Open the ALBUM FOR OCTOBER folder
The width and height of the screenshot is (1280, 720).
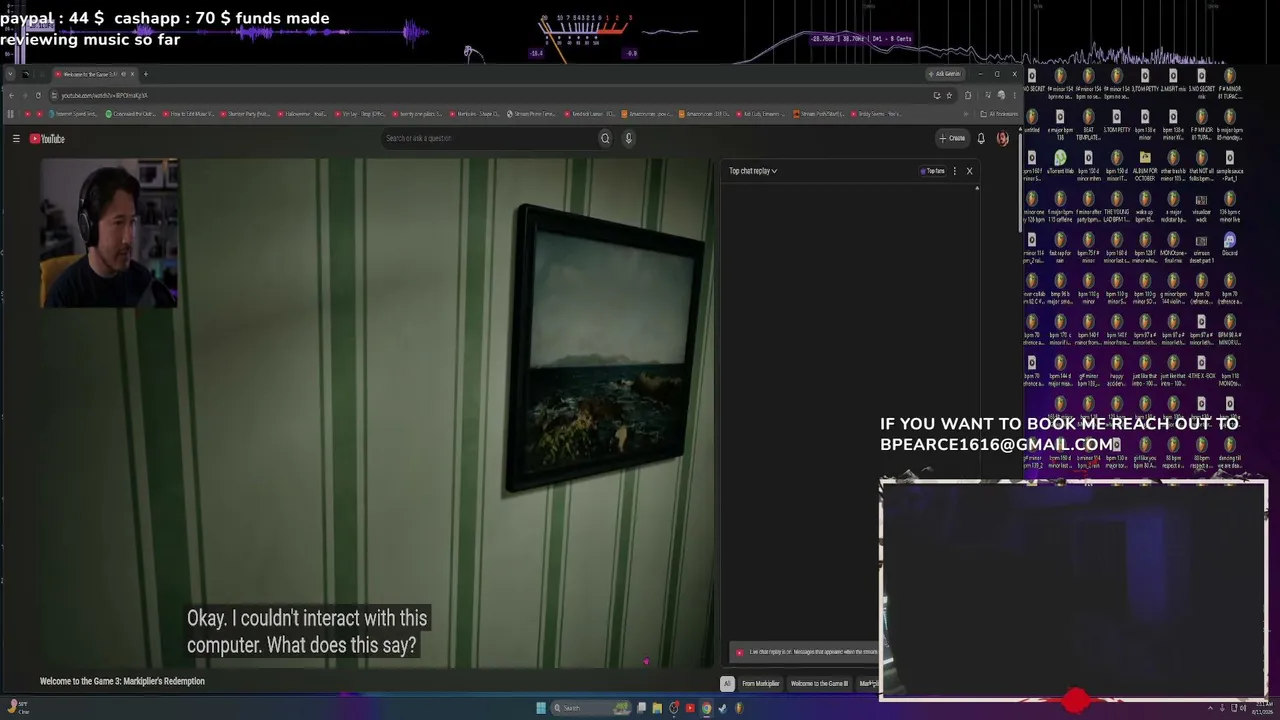coord(1145,165)
